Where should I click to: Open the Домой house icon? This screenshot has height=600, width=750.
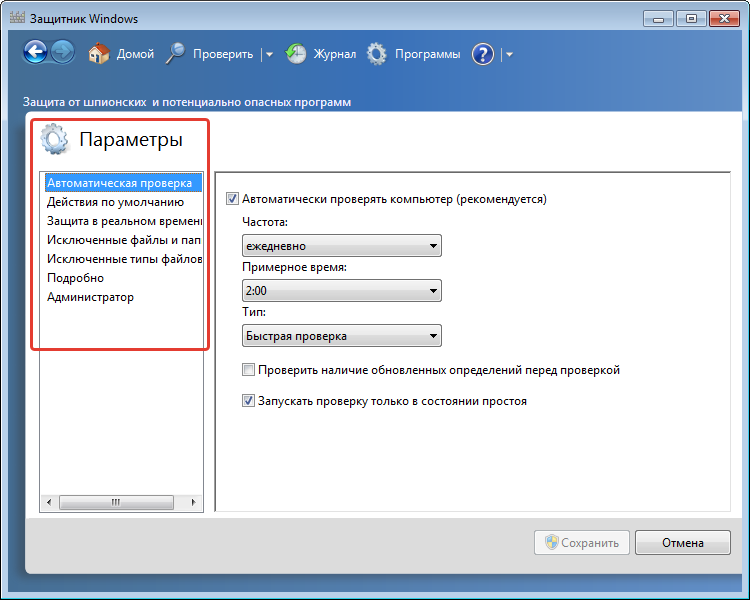pyautogui.click(x=99, y=53)
